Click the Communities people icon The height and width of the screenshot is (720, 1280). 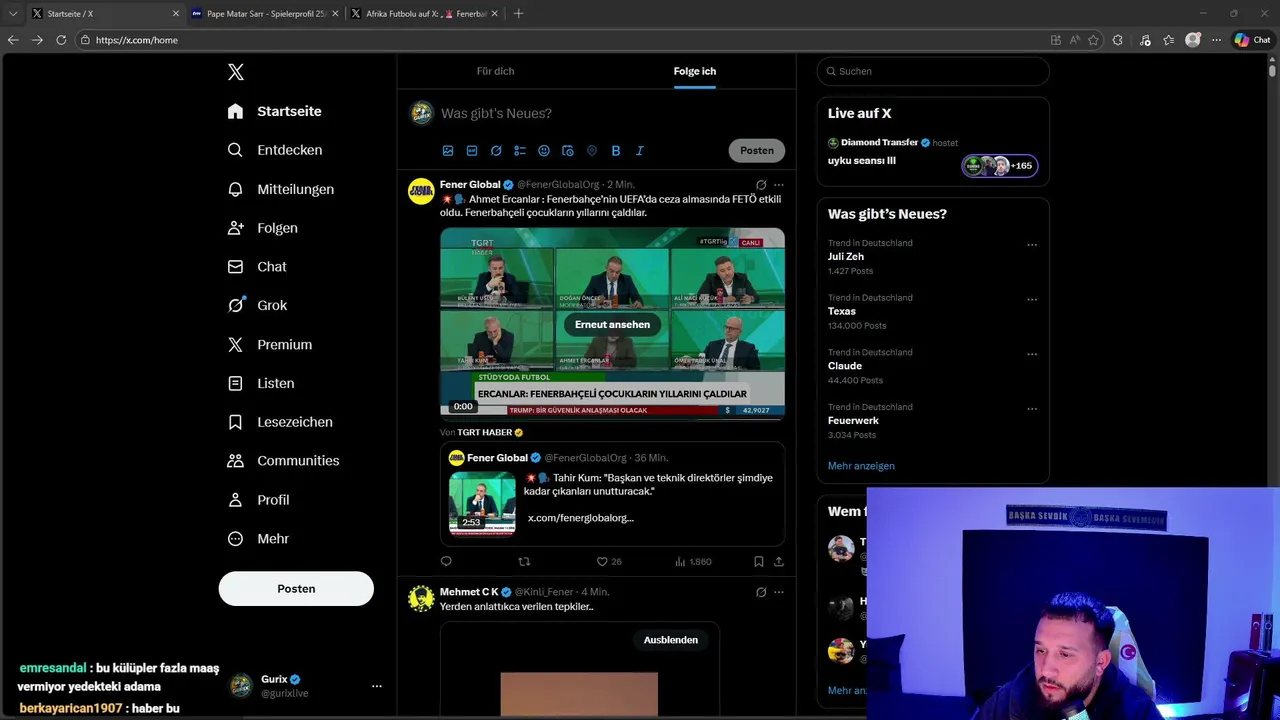click(x=235, y=461)
